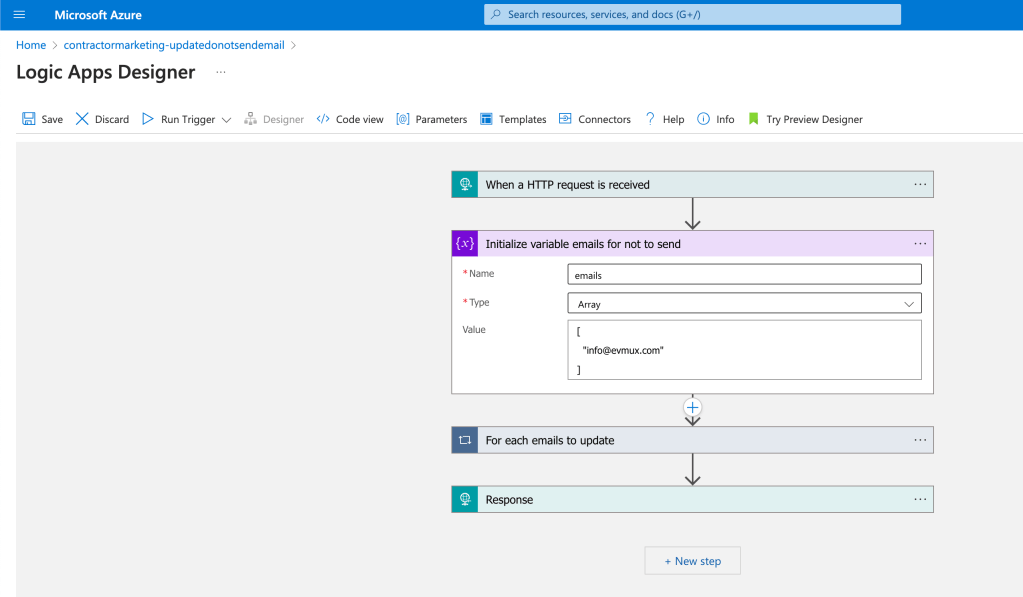Viewport: 1023px width, 597px height.
Task: Open ellipsis menu next to Logic Apps Designer title
Action: coord(221,72)
